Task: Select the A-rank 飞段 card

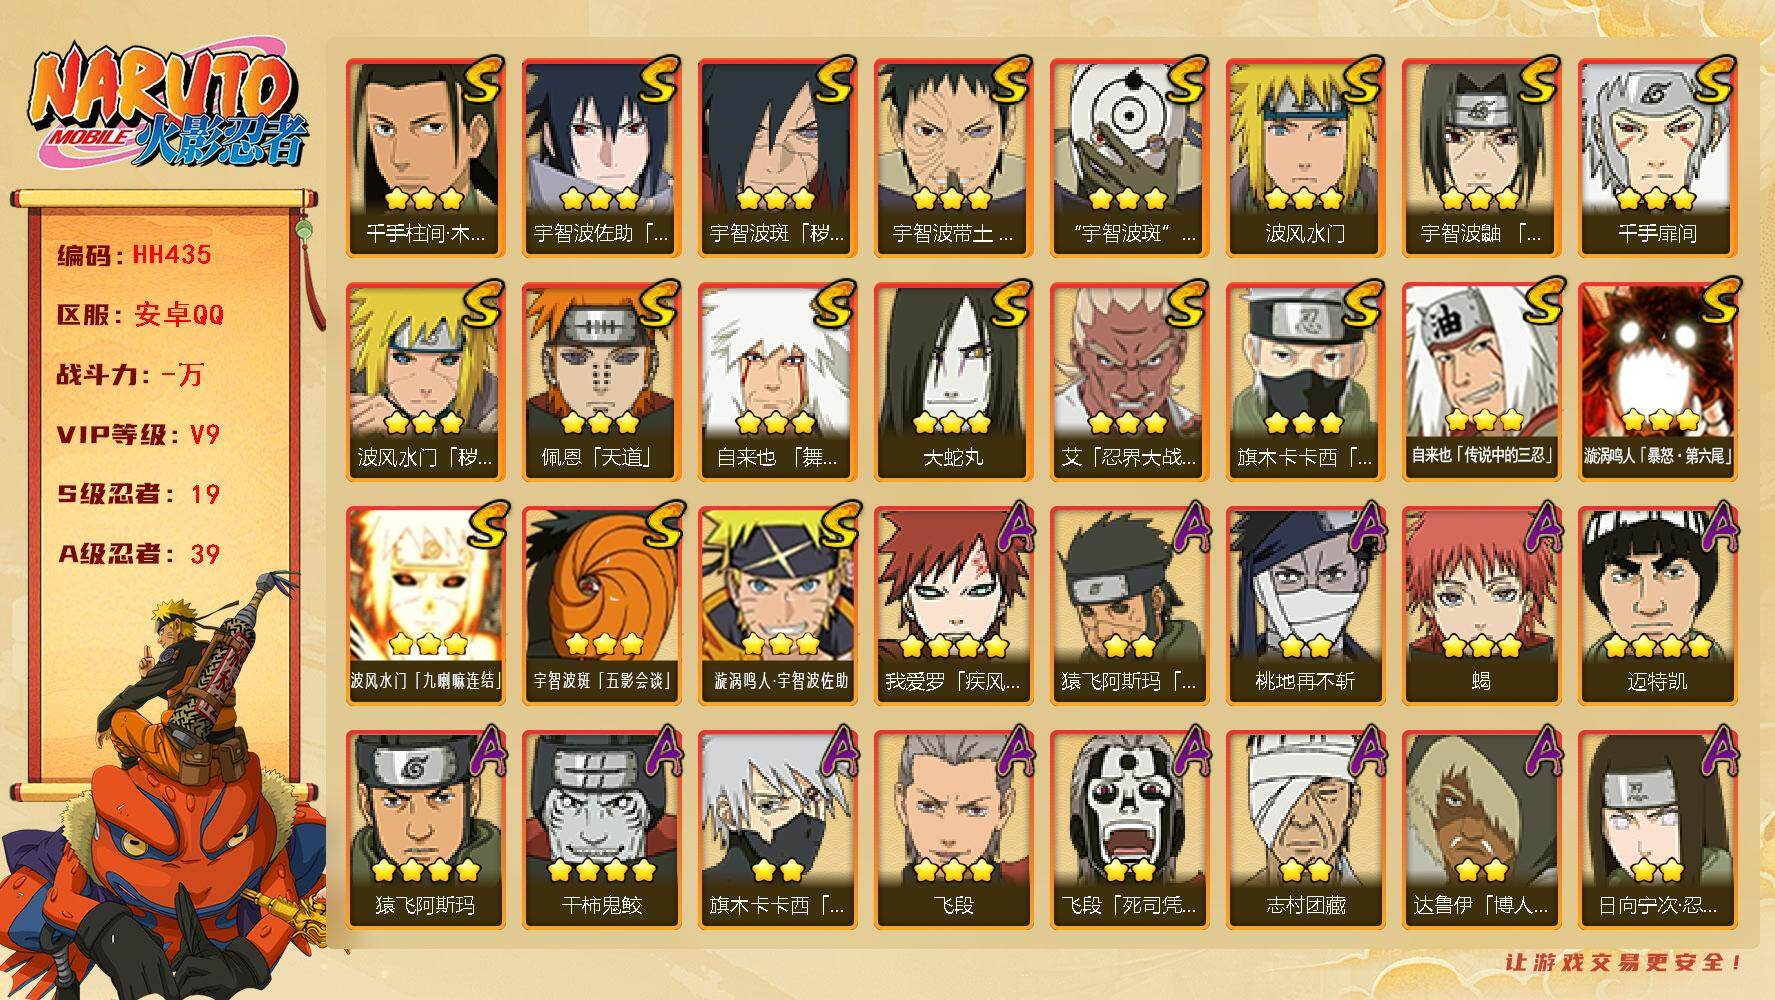Action: (953, 830)
